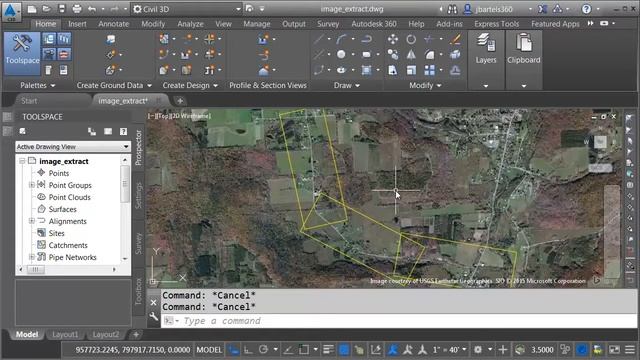
Task: Toggle Ortho mode in status bar
Action: [x=248, y=350]
